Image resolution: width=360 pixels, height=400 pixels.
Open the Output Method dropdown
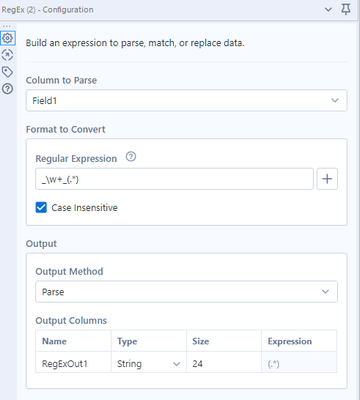click(x=186, y=292)
